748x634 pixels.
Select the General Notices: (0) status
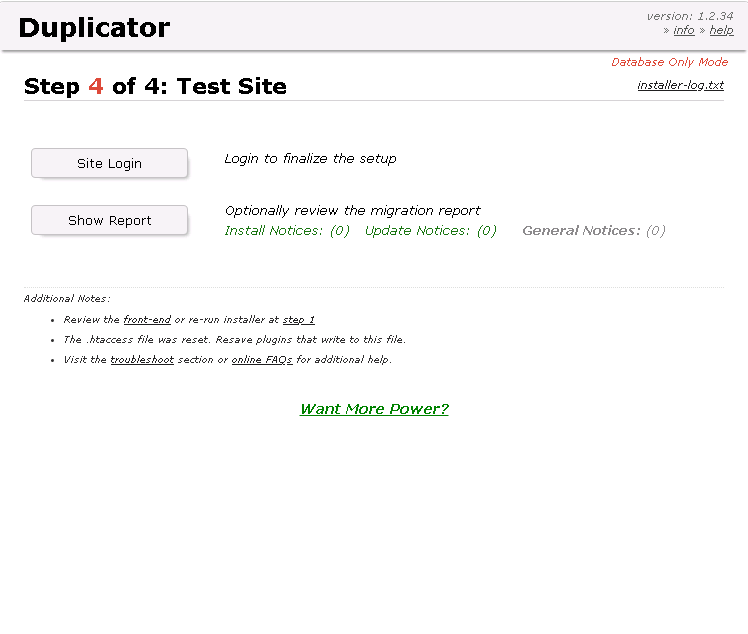click(x=593, y=231)
